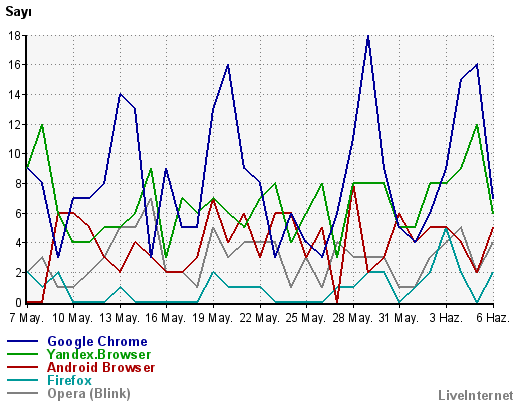The width and height of the screenshot is (520, 405).
Task: Click the 28 May. date label
Action: [x=353, y=318]
